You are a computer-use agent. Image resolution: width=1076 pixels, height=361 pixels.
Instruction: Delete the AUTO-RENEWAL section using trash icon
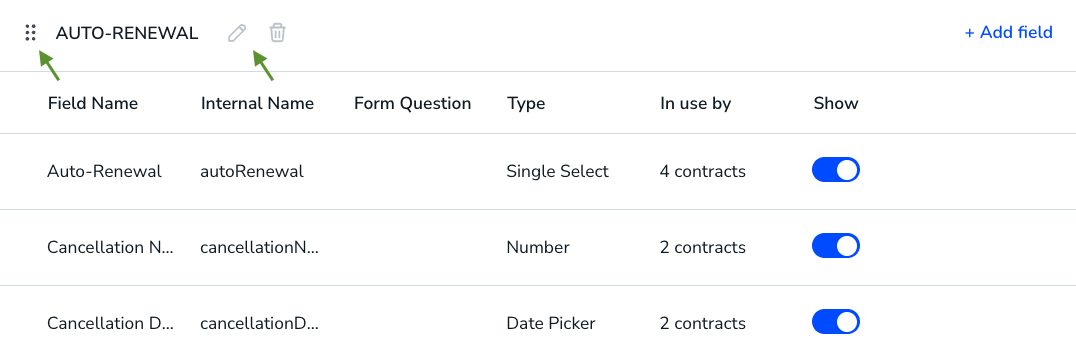(x=277, y=32)
